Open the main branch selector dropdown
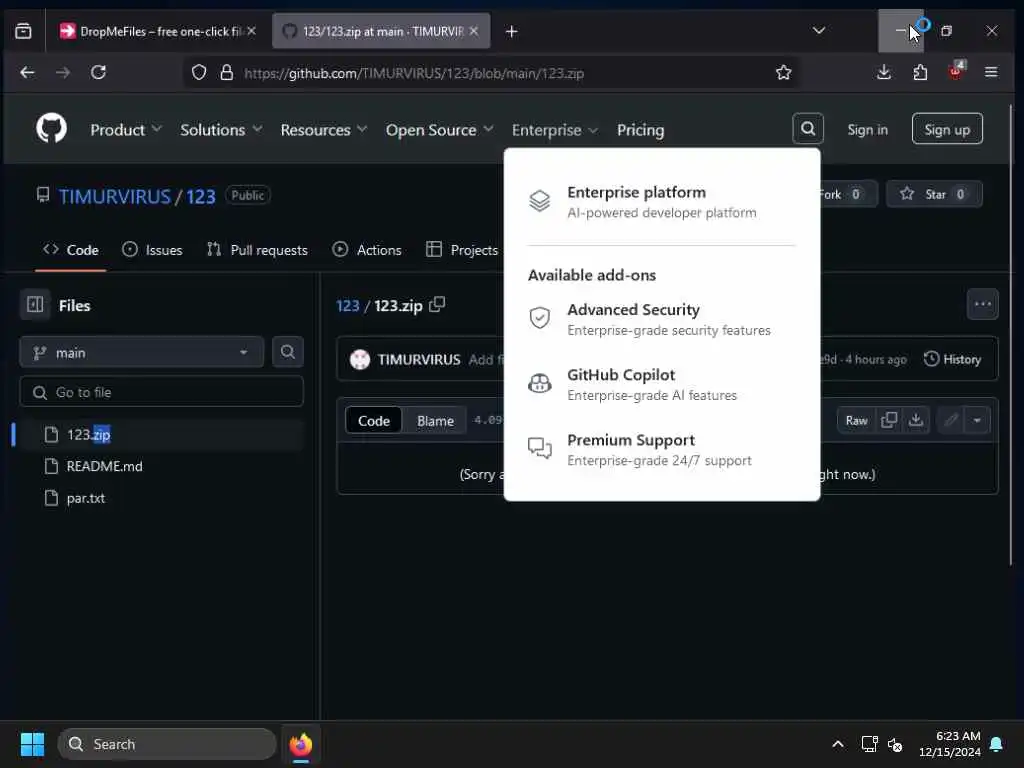 [x=142, y=352]
